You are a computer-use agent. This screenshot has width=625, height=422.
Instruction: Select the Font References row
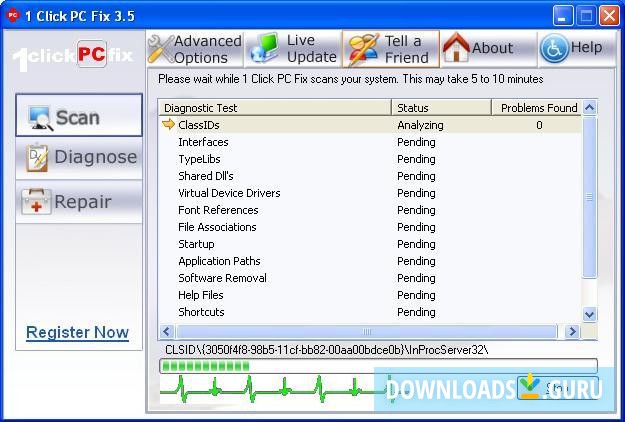[x=369, y=210]
